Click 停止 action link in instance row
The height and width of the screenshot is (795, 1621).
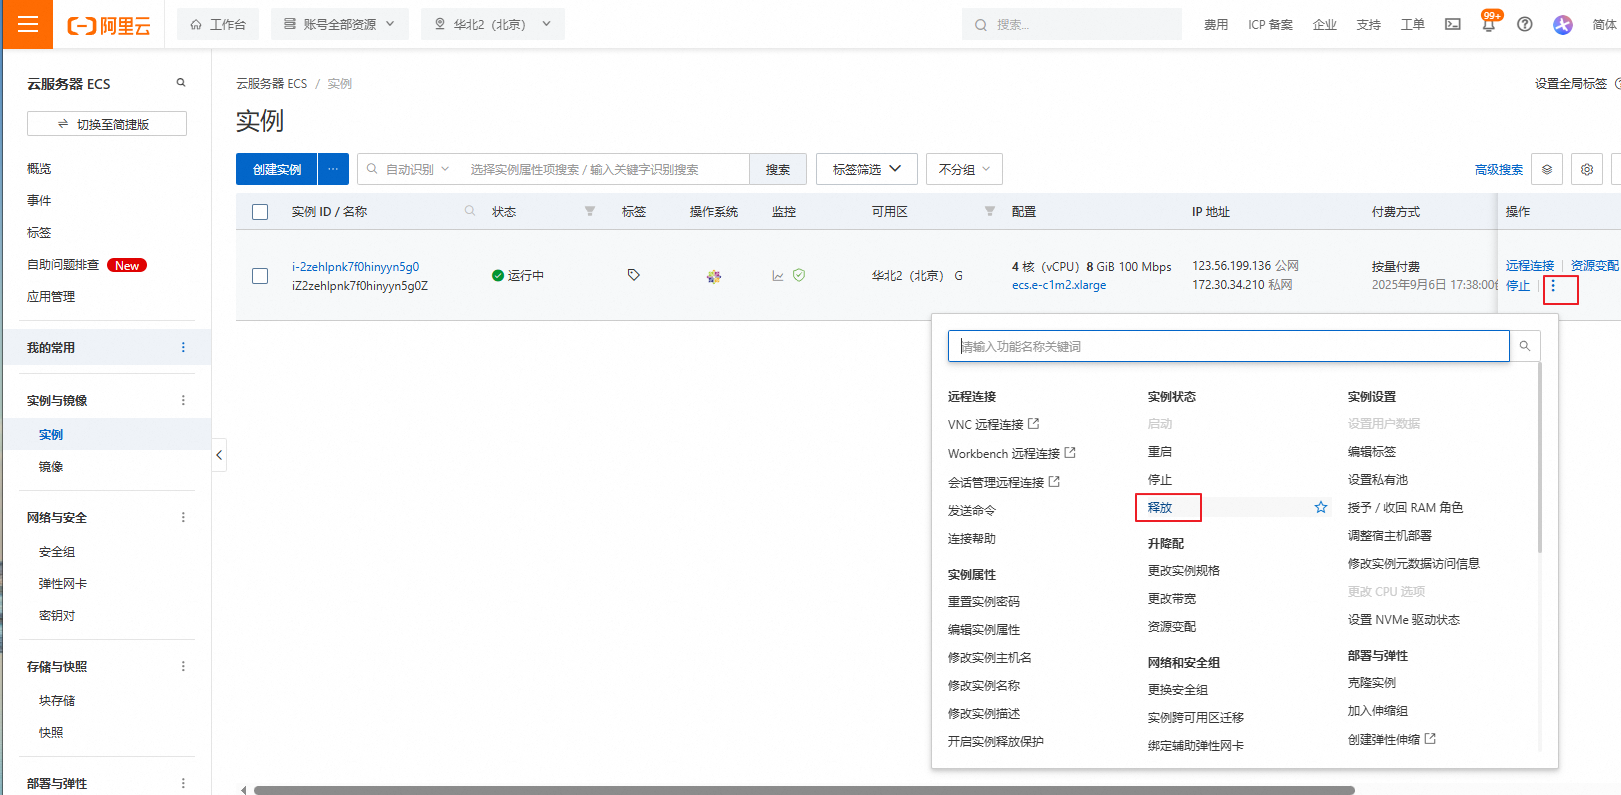tap(1518, 286)
